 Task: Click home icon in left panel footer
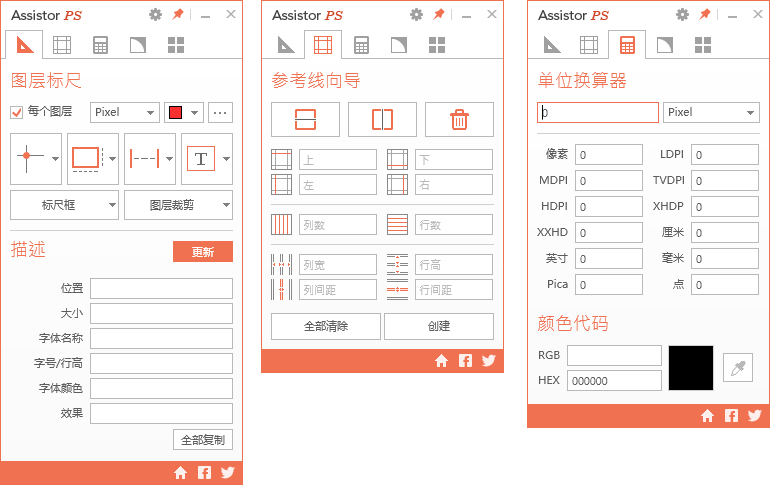[x=181, y=472]
